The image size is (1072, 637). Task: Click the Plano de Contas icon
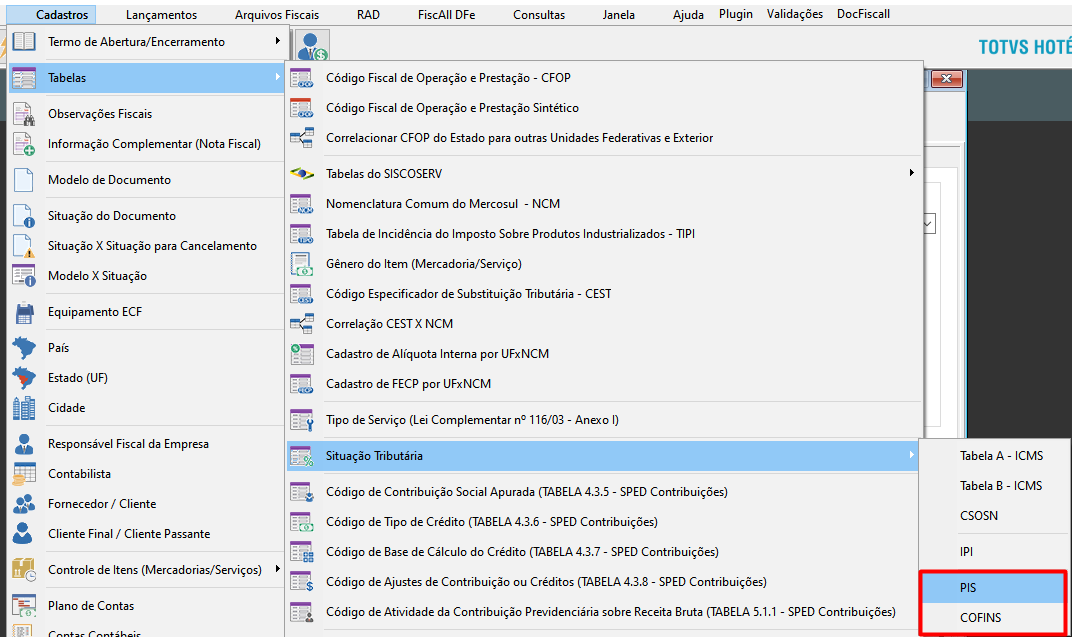(x=24, y=606)
